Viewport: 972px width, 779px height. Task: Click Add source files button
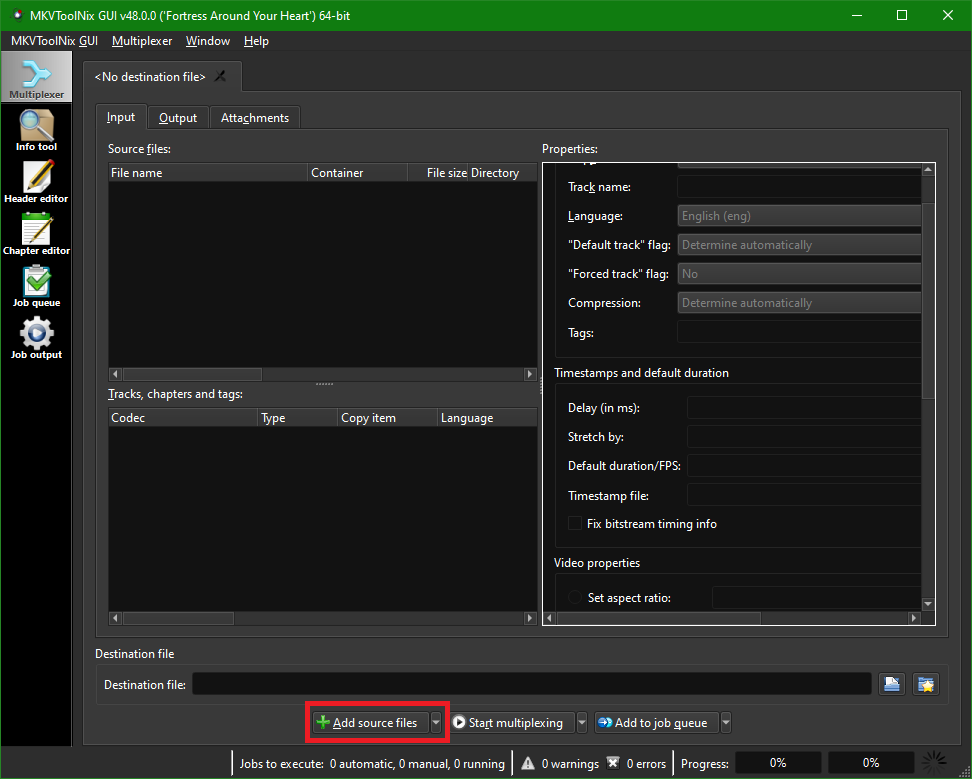click(371, 723)
